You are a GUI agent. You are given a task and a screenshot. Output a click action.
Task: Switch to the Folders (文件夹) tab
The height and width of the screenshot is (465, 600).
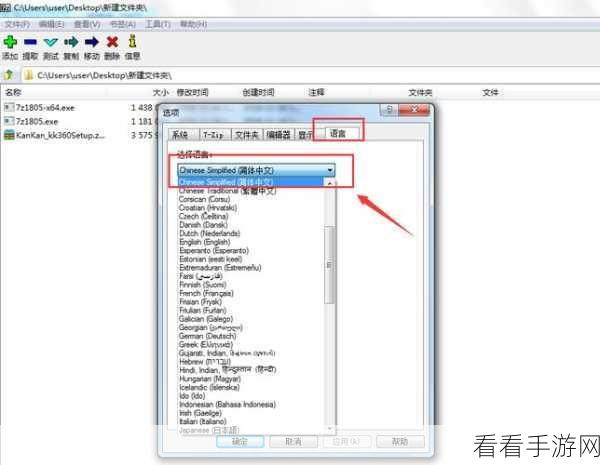pos(246,135)
